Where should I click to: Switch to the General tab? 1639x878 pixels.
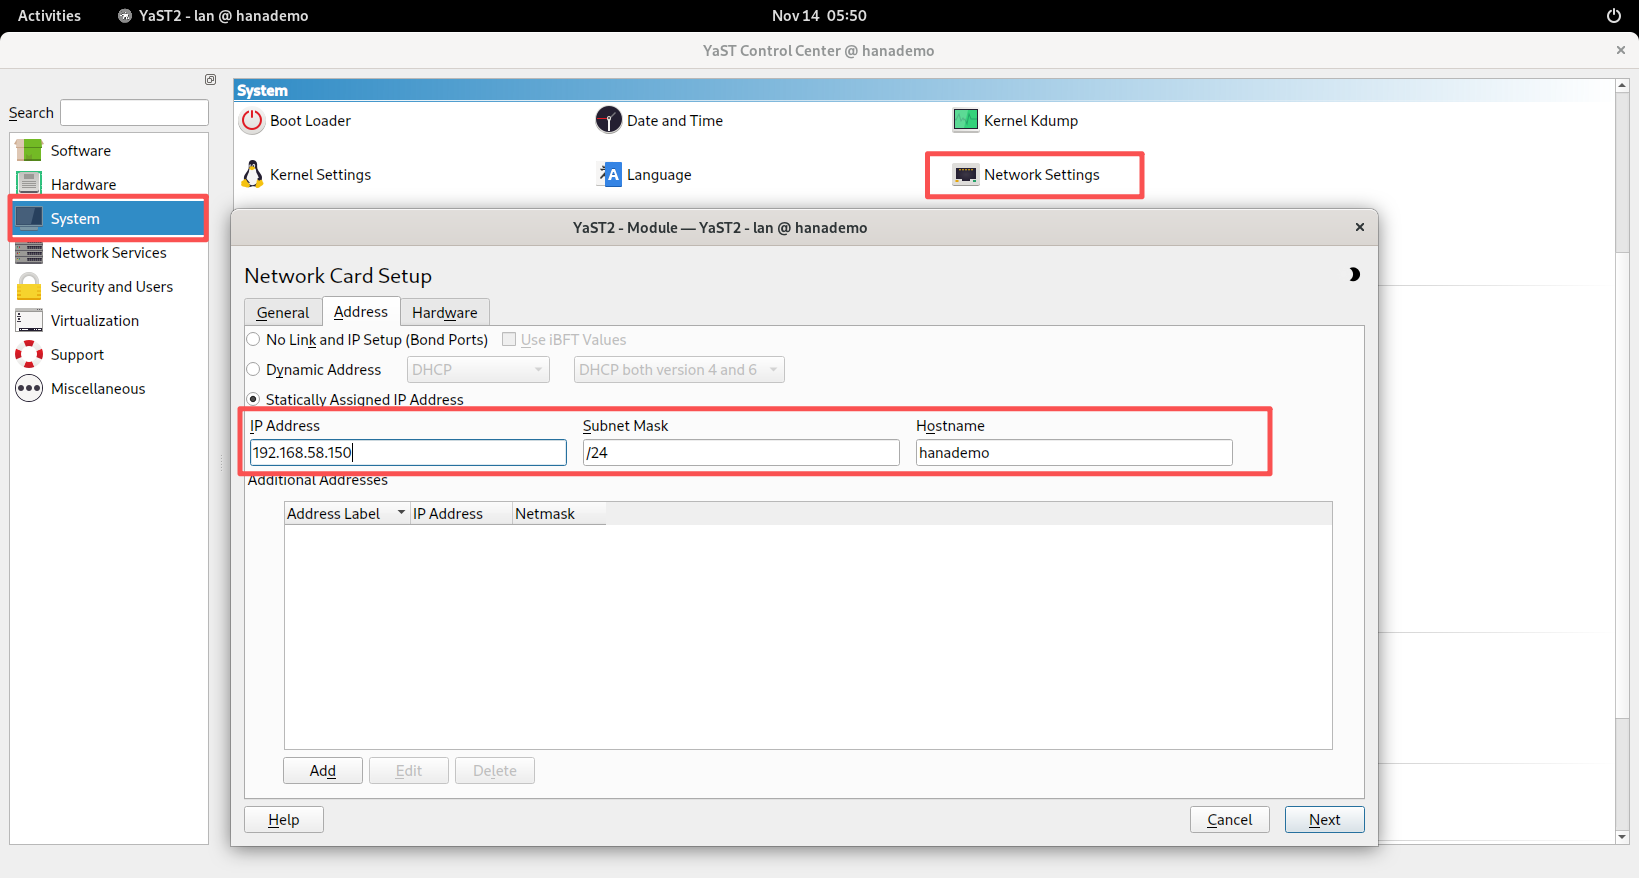(283, 313)
